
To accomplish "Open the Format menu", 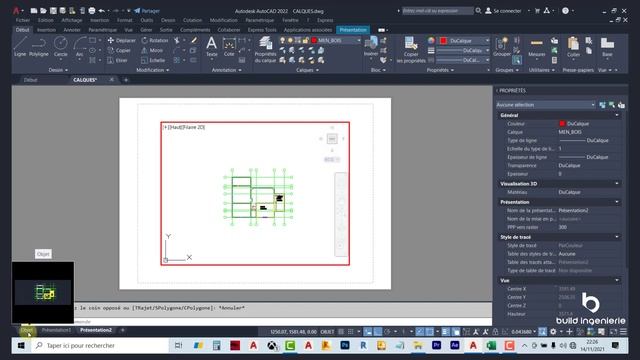I will pyautogui.click(x=124, y=20).
